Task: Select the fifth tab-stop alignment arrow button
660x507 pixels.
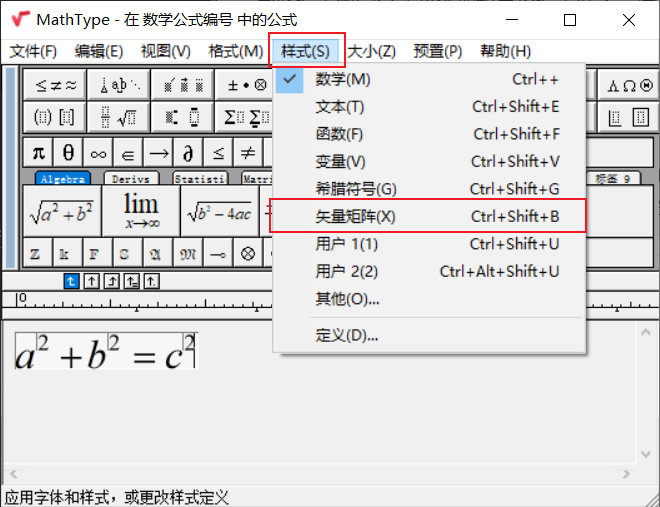Action: click(x=152, y=281)
